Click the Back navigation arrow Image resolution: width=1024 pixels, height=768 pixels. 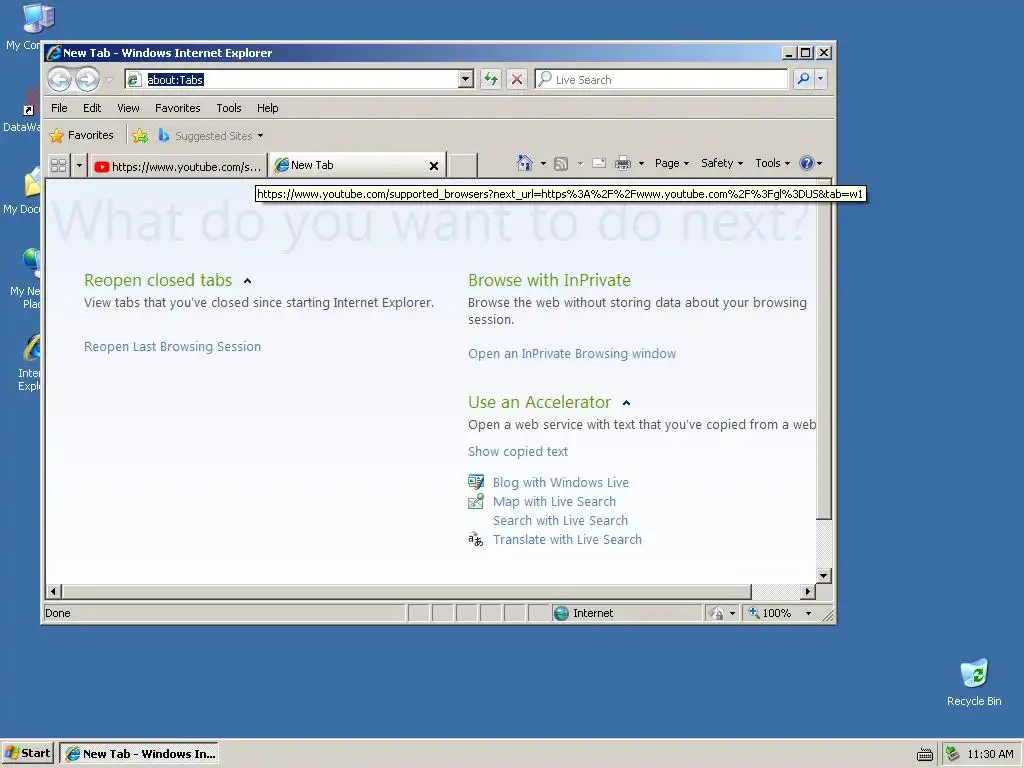59,80
